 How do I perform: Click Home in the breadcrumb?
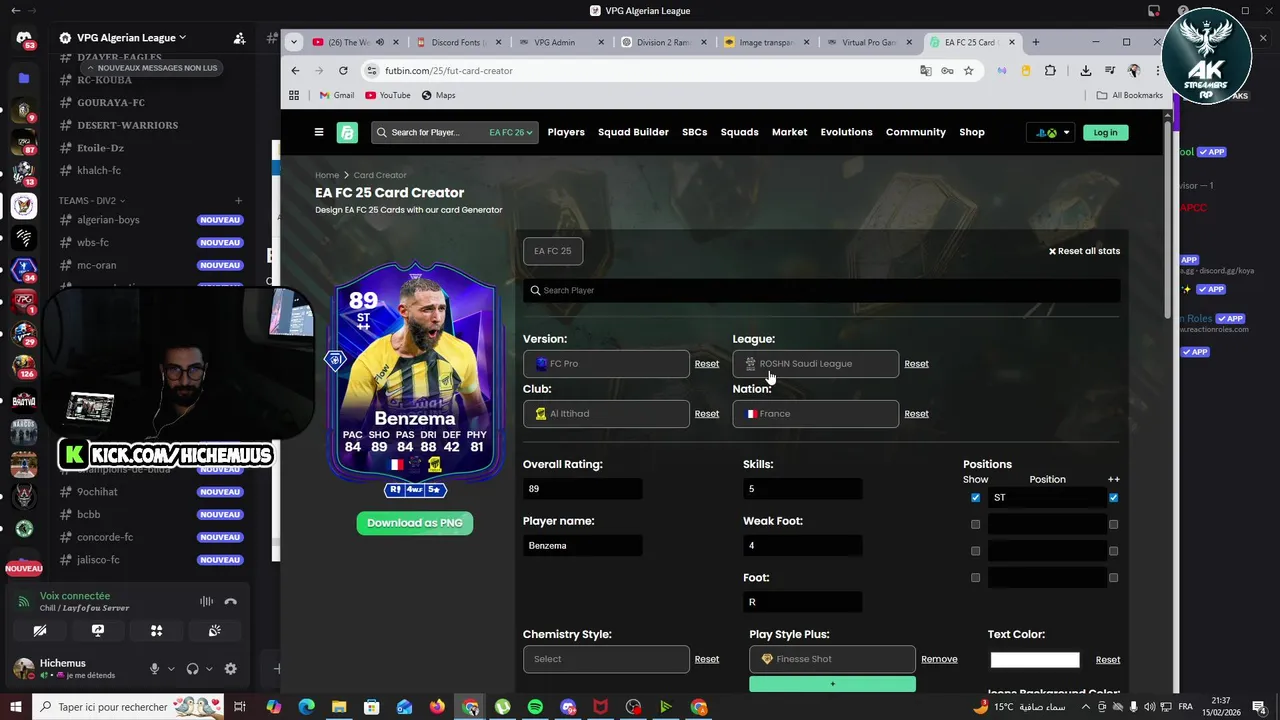point(327,175)
